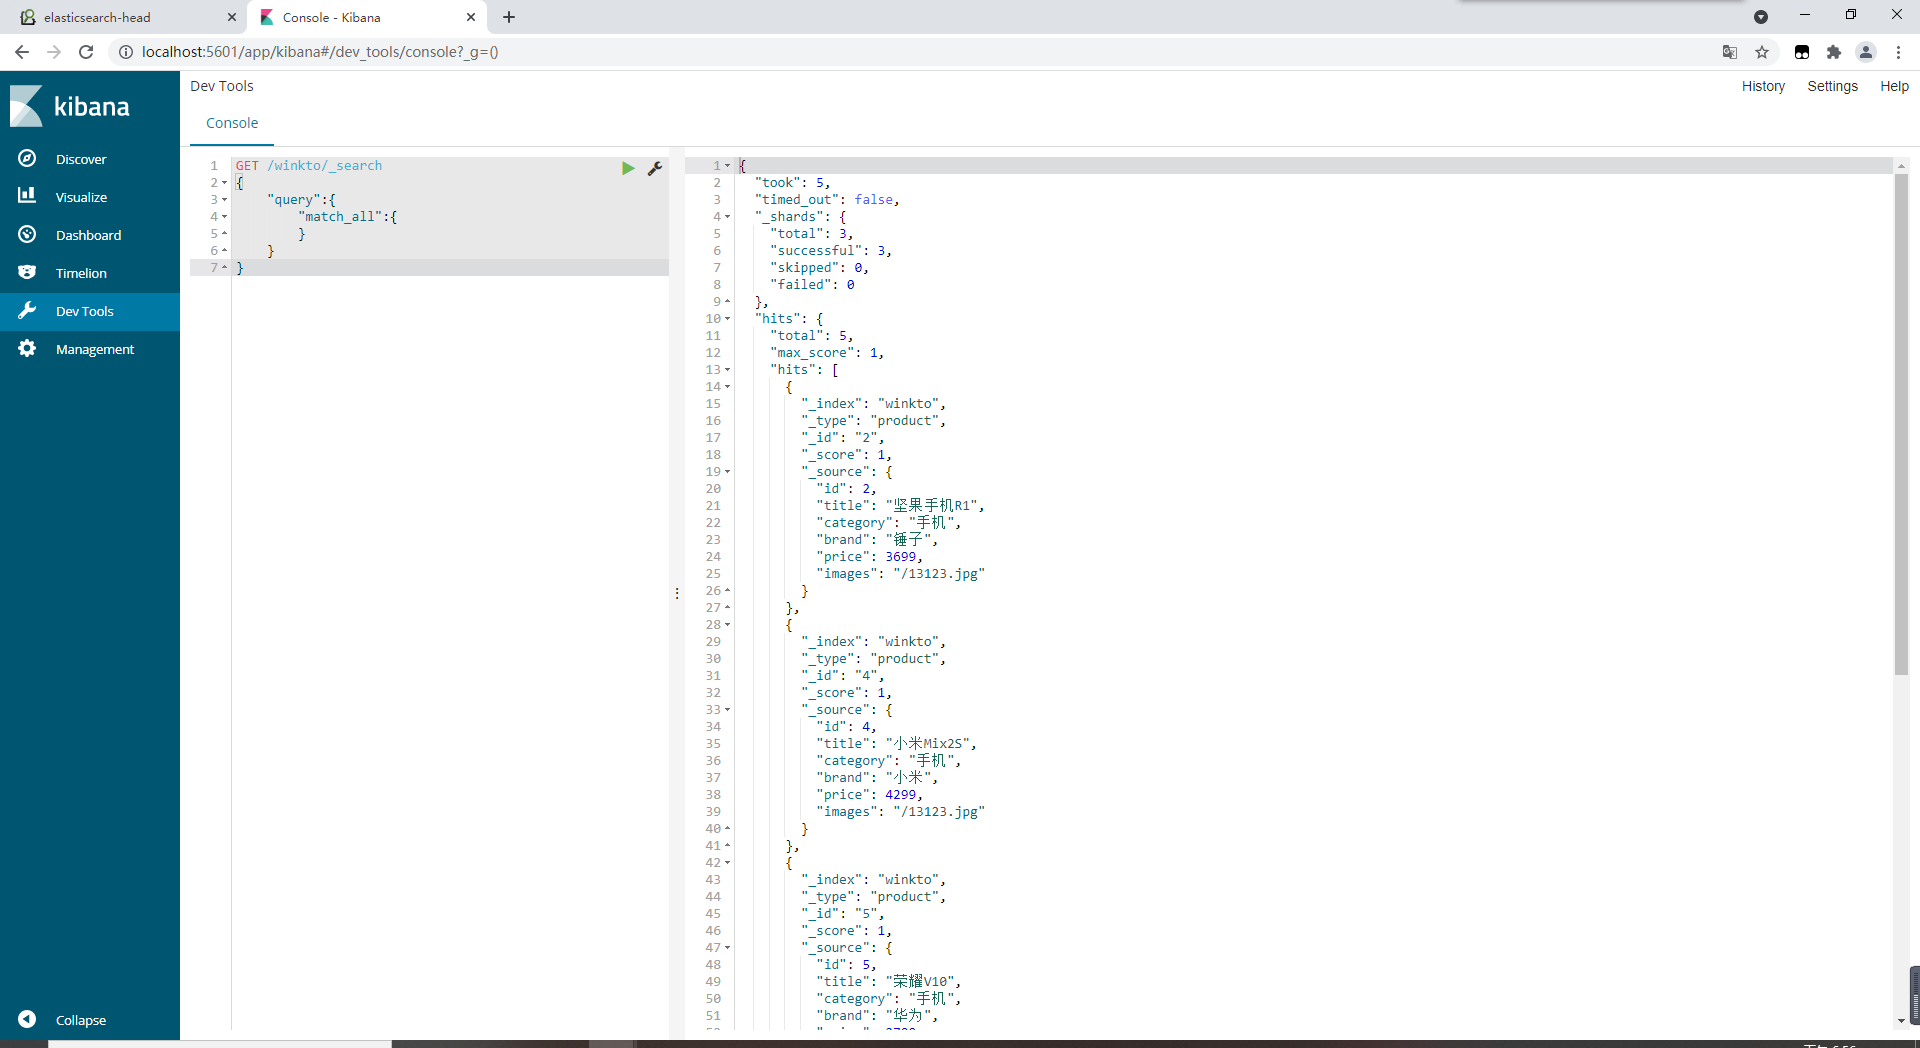Click the "match_all" line in the editor

[348, 217]
